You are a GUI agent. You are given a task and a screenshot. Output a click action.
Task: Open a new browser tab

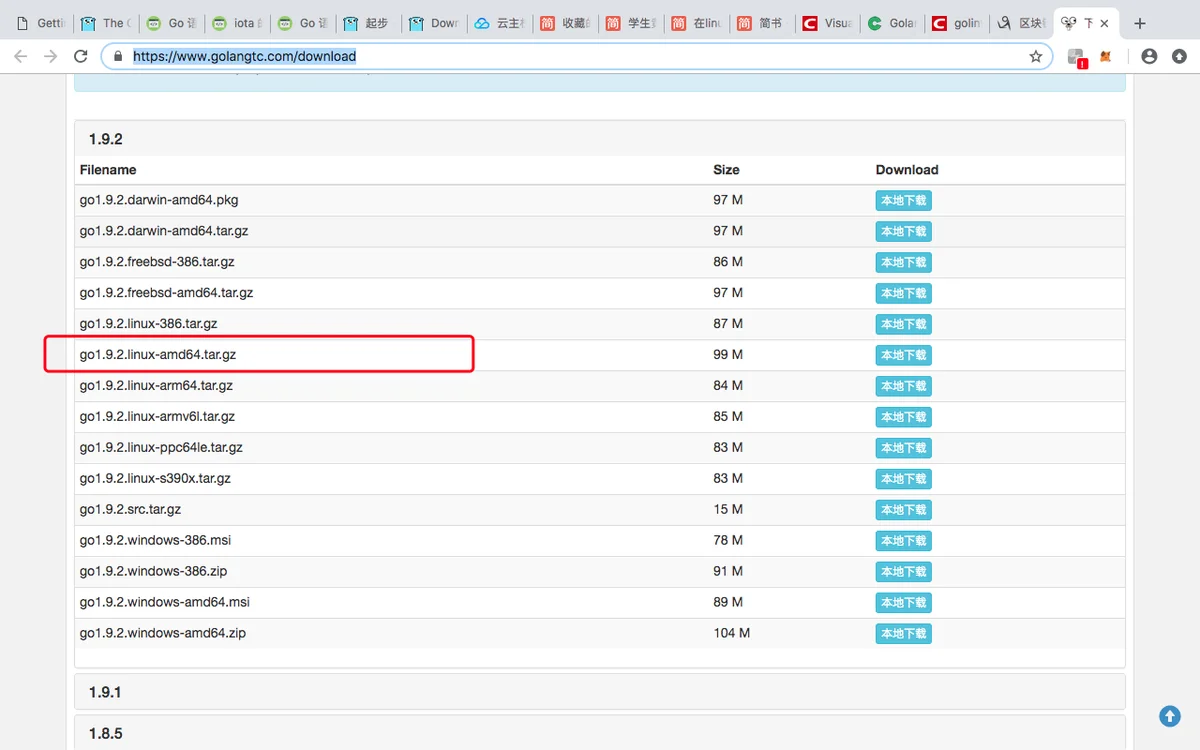point(1140,23)
